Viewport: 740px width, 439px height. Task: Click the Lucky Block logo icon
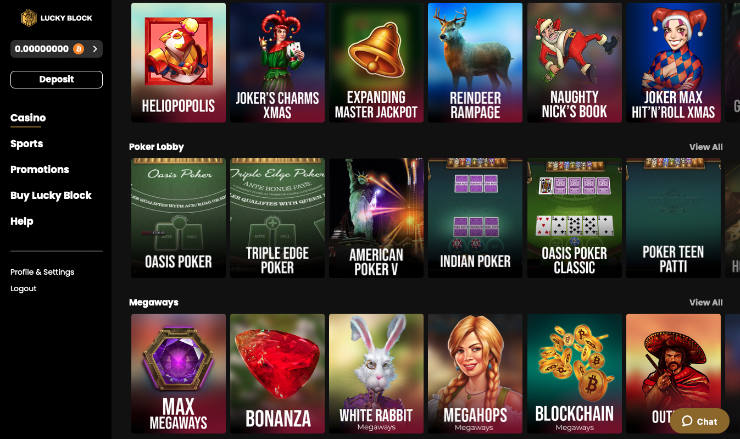(x=29, y=18)
